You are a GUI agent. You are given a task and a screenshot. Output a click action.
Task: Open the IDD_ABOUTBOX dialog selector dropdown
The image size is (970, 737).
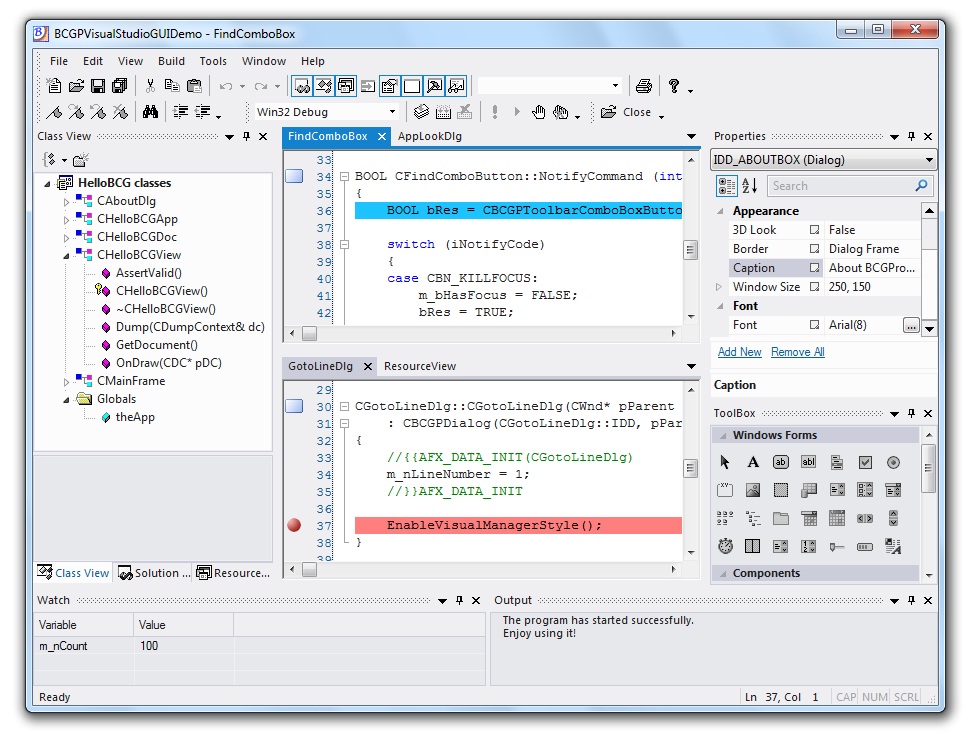[929, 159]
